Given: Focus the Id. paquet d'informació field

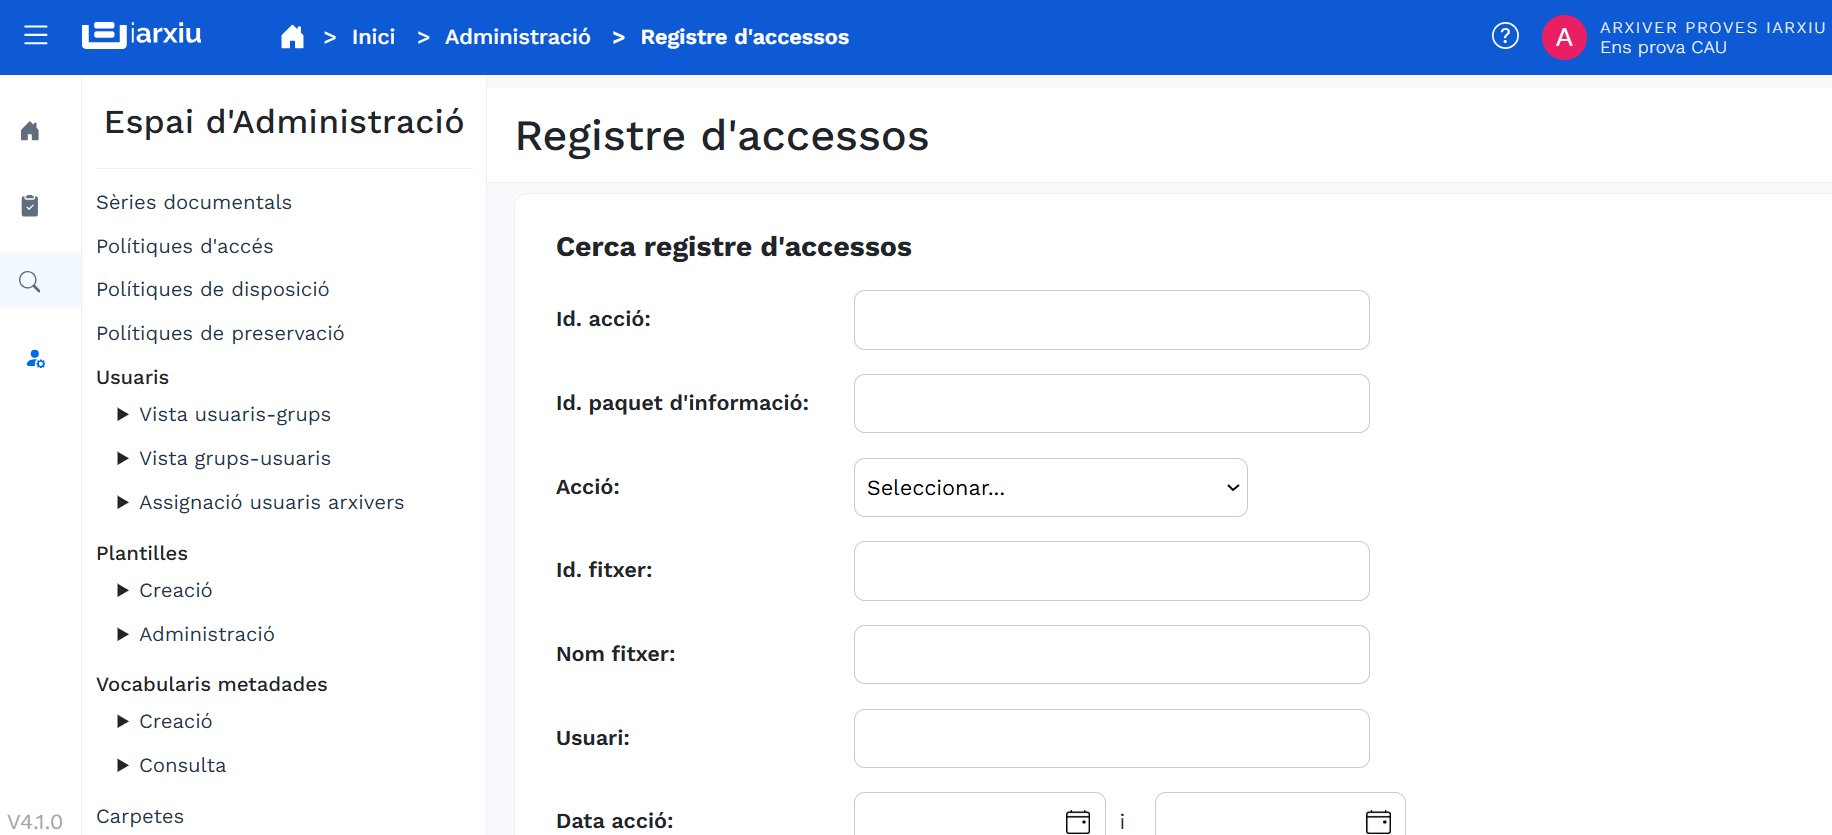Looking at the screenshot, I should [x=1112, y=403].
